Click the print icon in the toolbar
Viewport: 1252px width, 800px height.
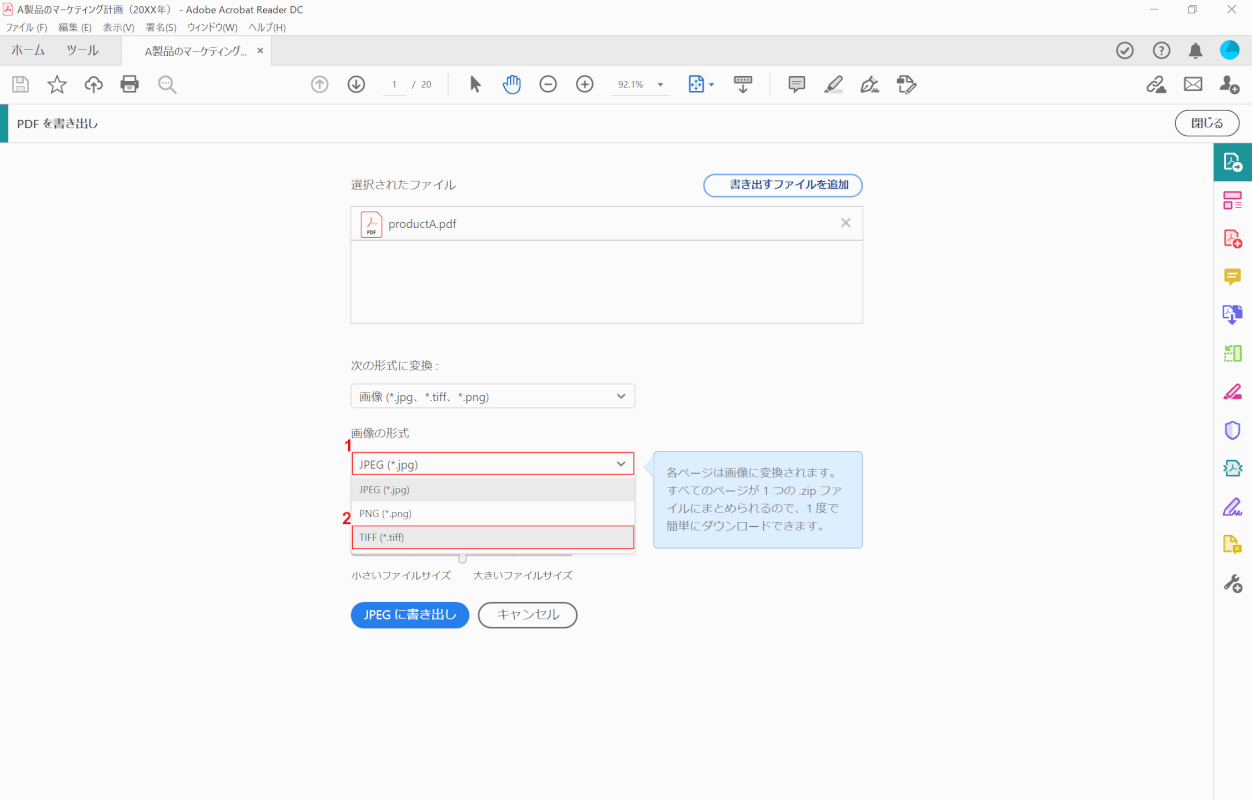pos(129,84)
